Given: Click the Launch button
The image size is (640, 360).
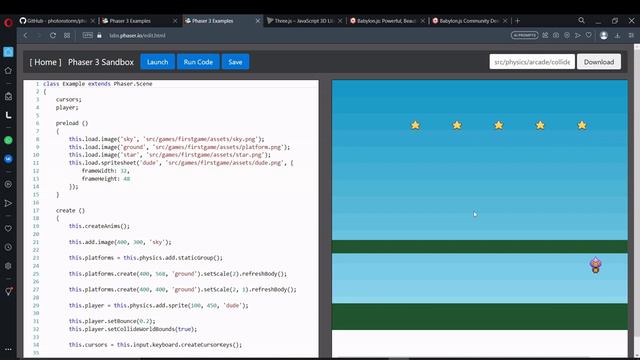Looking at the screenshot, I should pyautogui.click(x=158, y=62).
